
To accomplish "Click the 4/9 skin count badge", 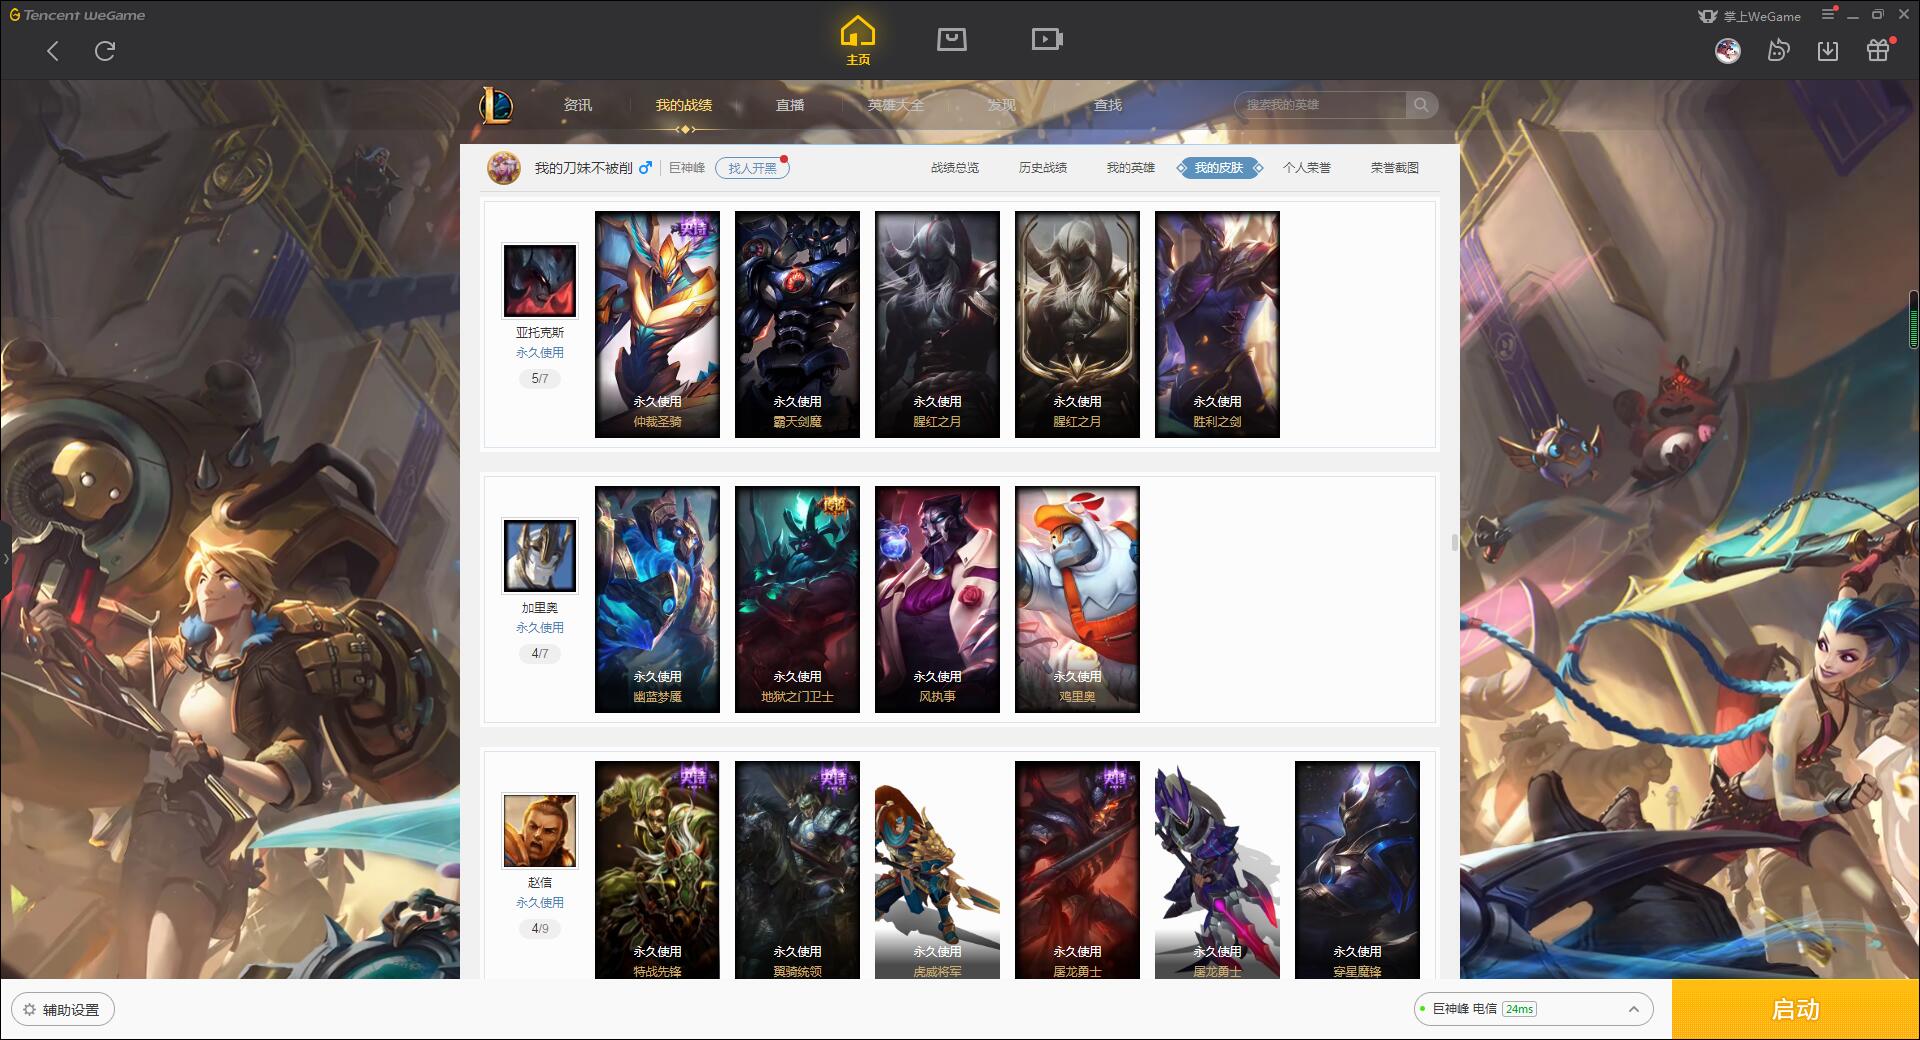I will [x=540, y=928].
